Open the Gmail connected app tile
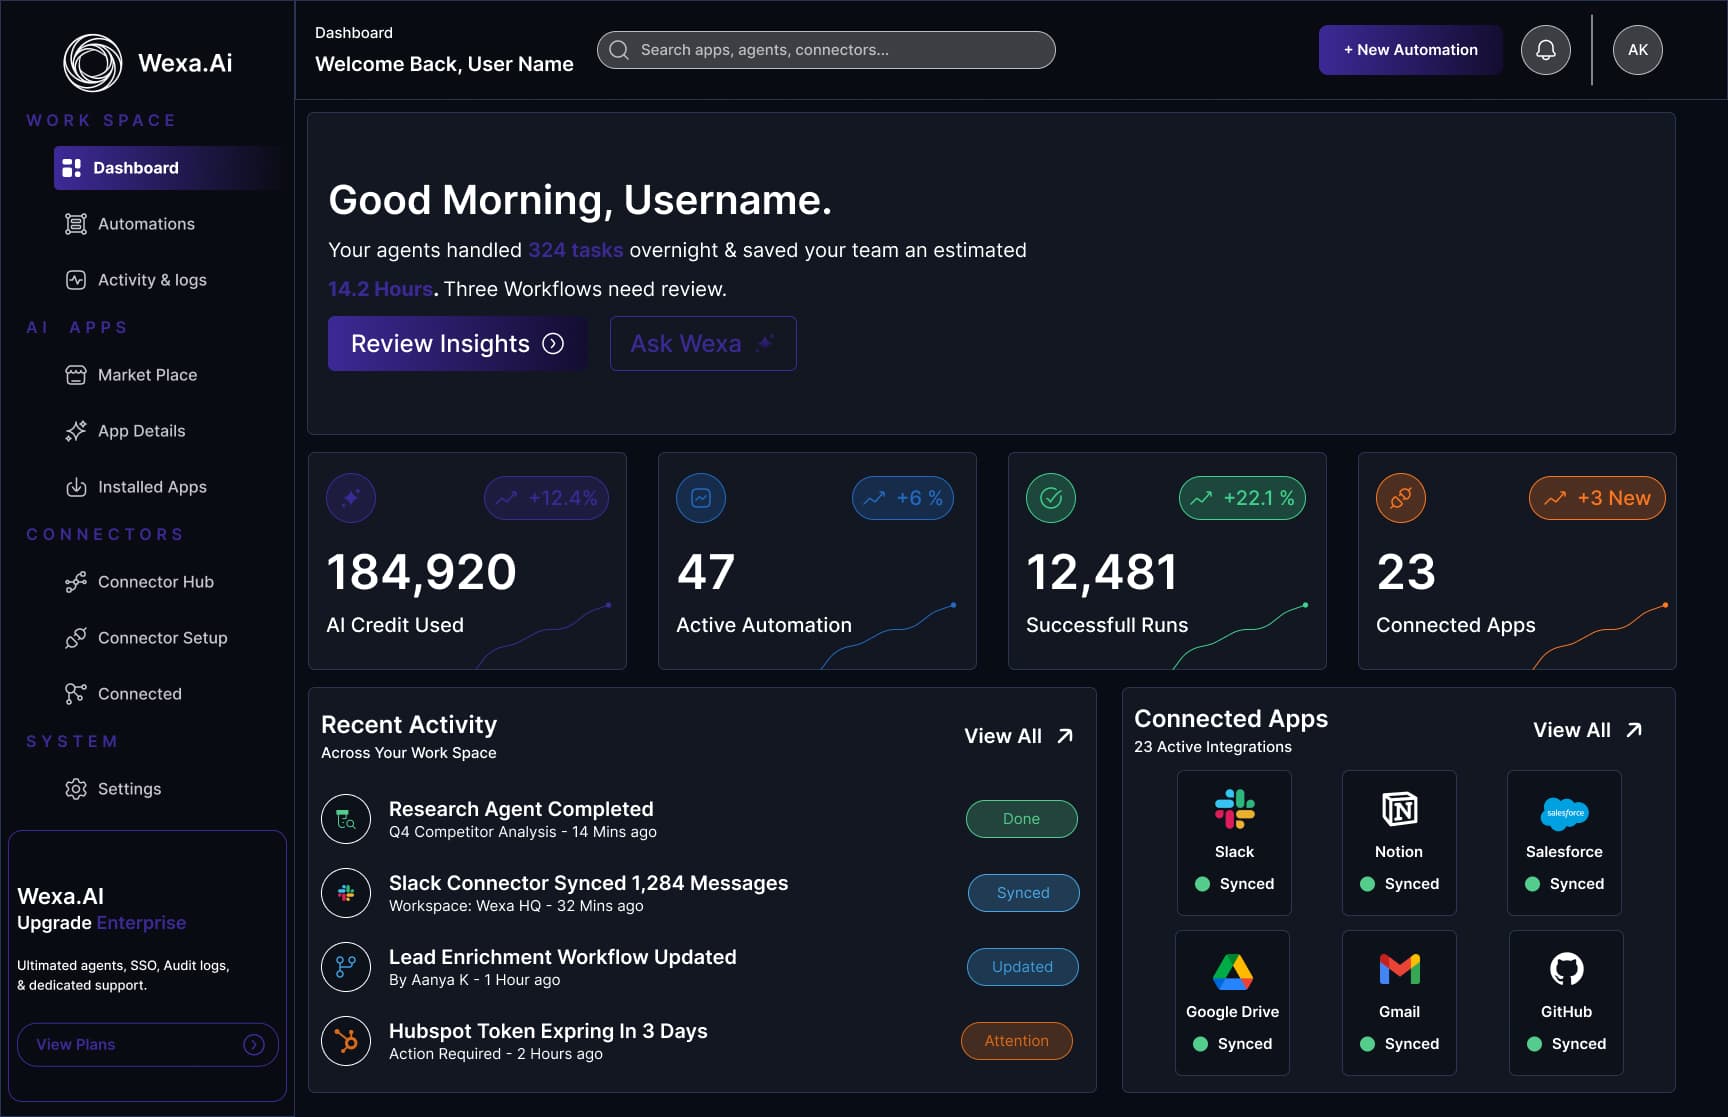 [1399, 1003]
